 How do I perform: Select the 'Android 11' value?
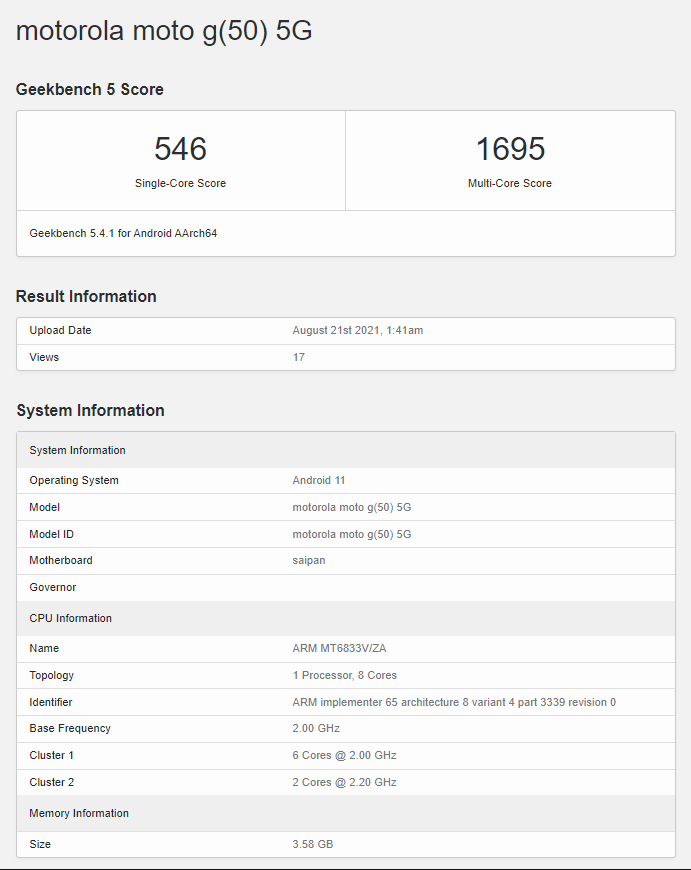(x=319, y=480)
